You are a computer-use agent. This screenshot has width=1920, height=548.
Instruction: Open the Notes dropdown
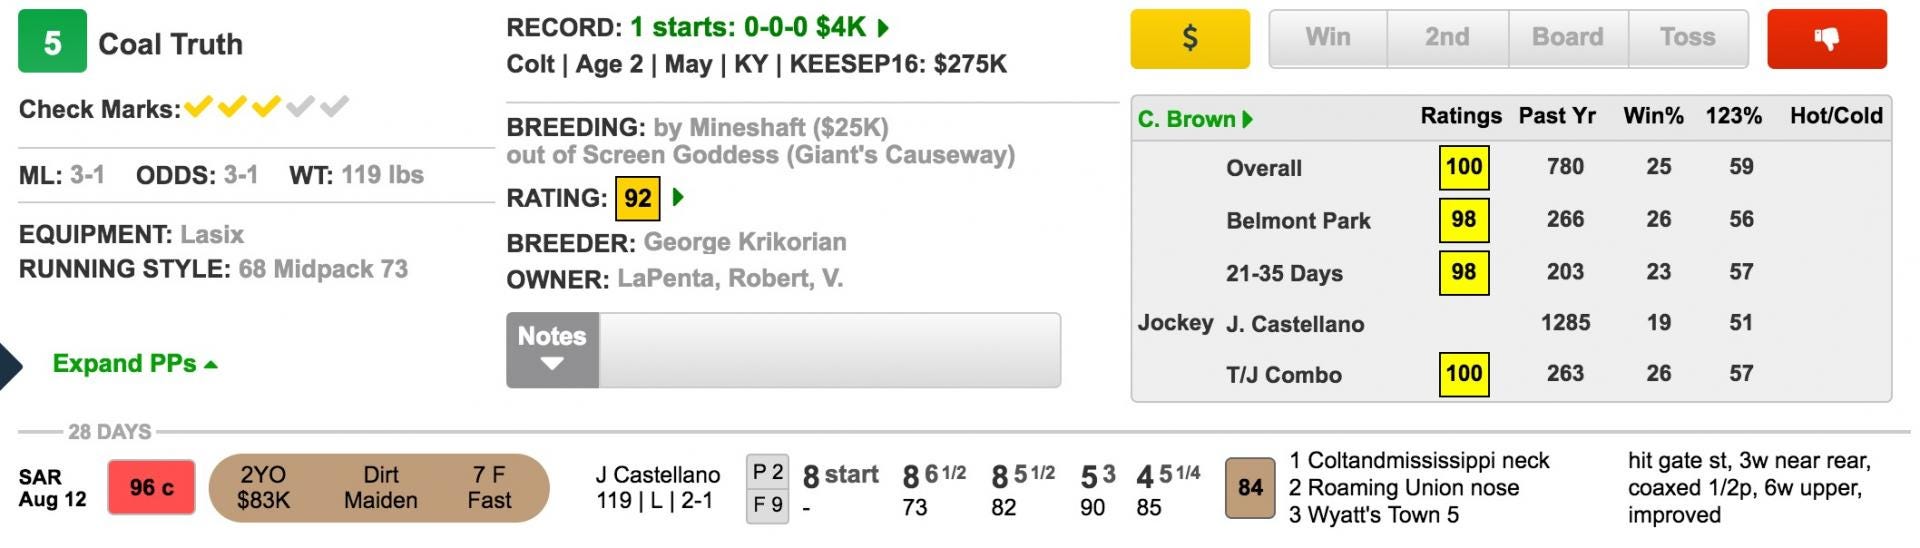pos(552,350)
